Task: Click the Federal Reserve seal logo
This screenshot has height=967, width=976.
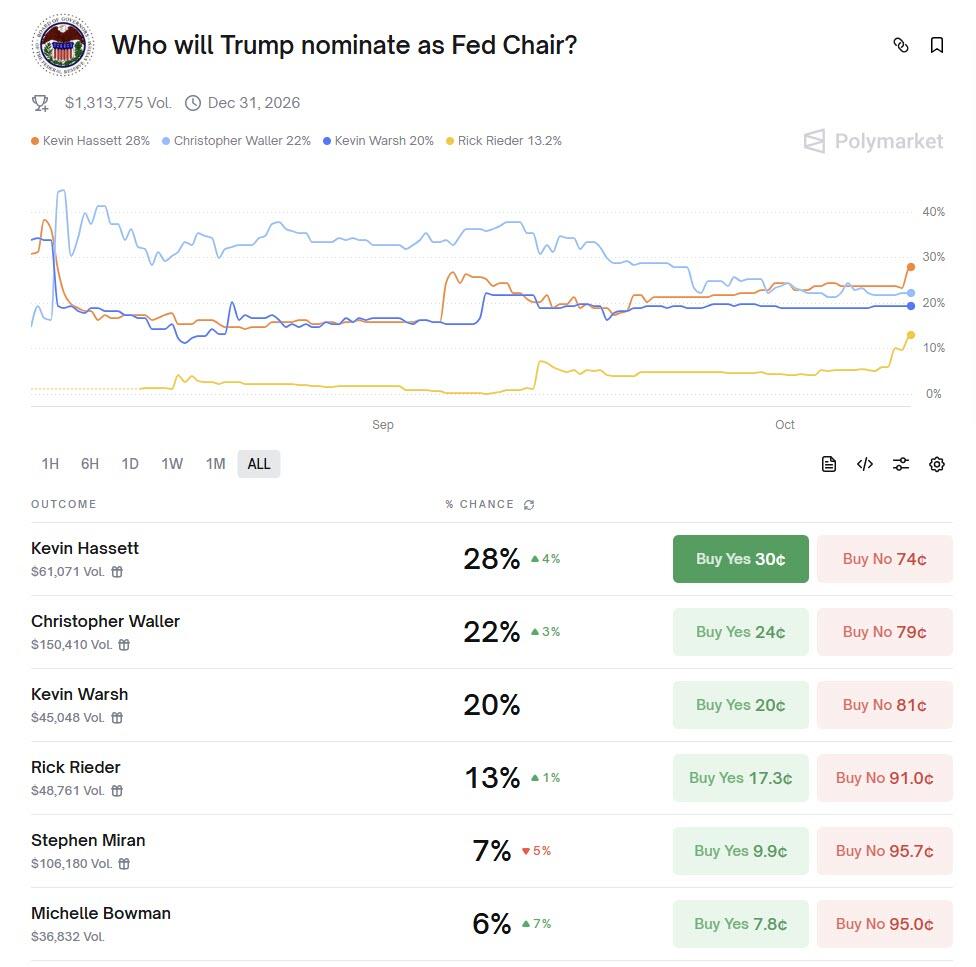Action: click(x=63, y=45)
